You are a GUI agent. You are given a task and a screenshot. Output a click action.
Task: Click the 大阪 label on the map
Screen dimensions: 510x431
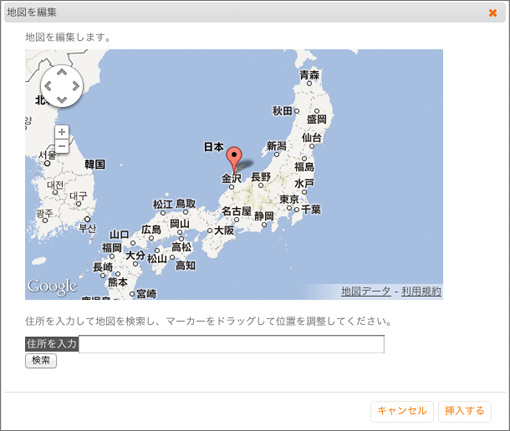(224, 230)
